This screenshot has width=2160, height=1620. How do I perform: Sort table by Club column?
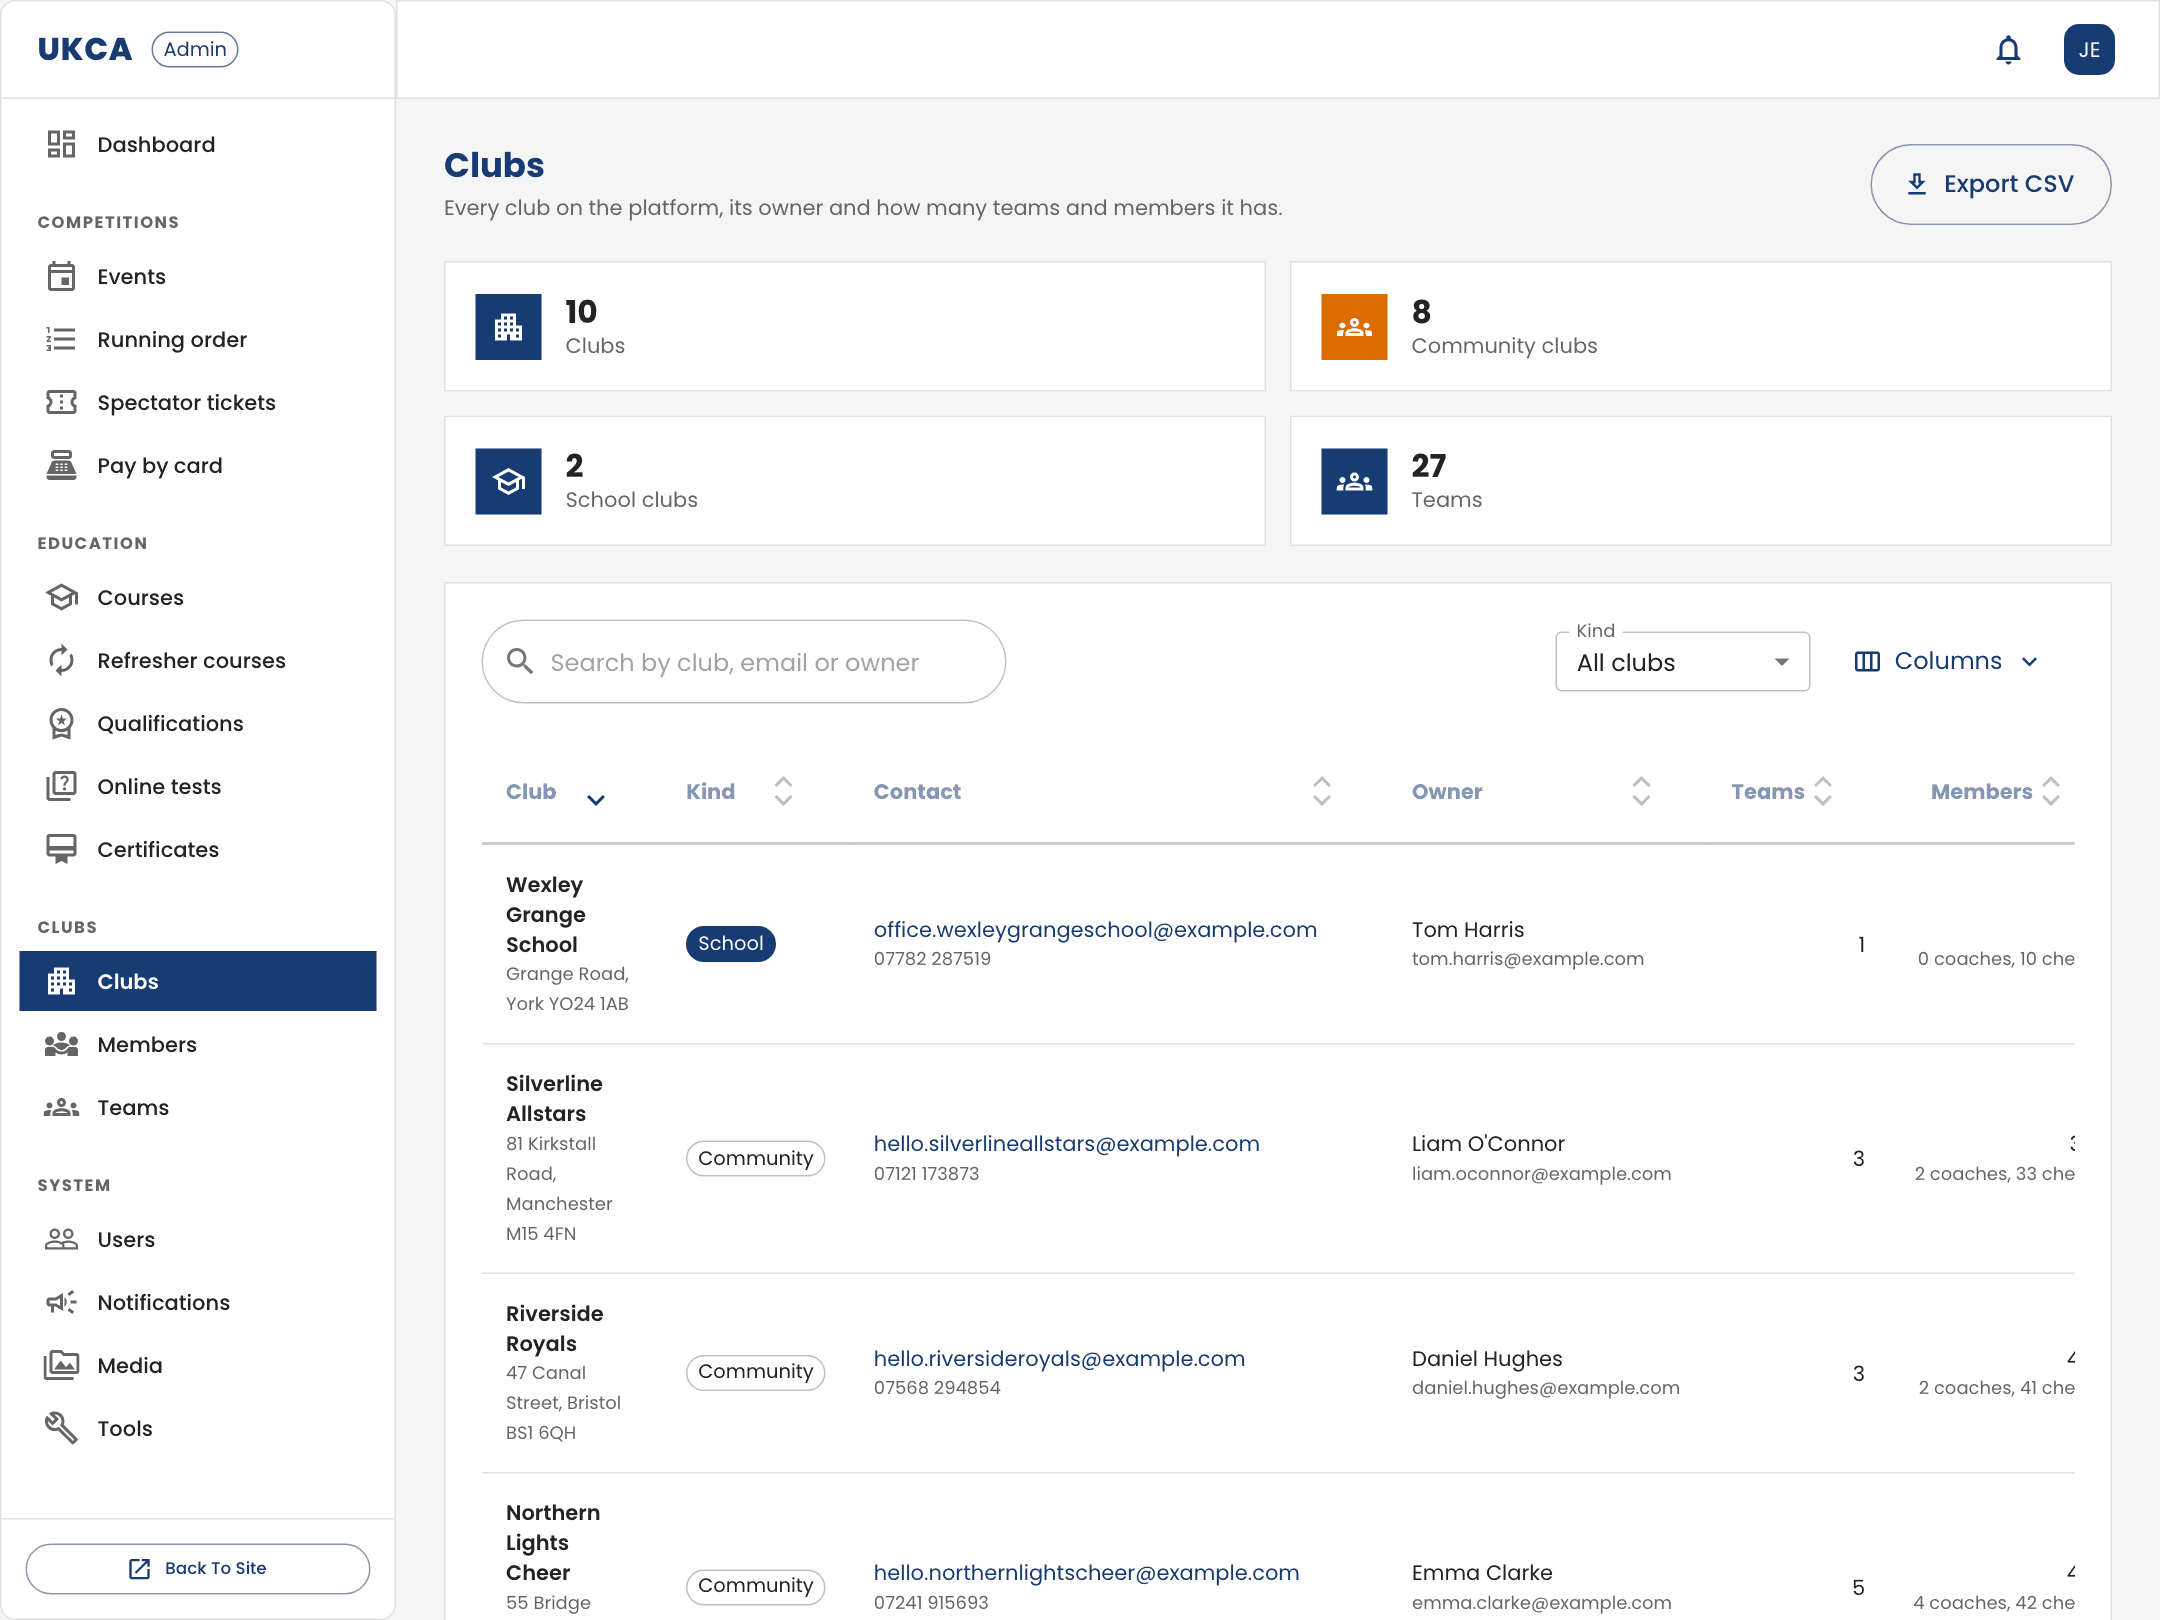[555, 792]
